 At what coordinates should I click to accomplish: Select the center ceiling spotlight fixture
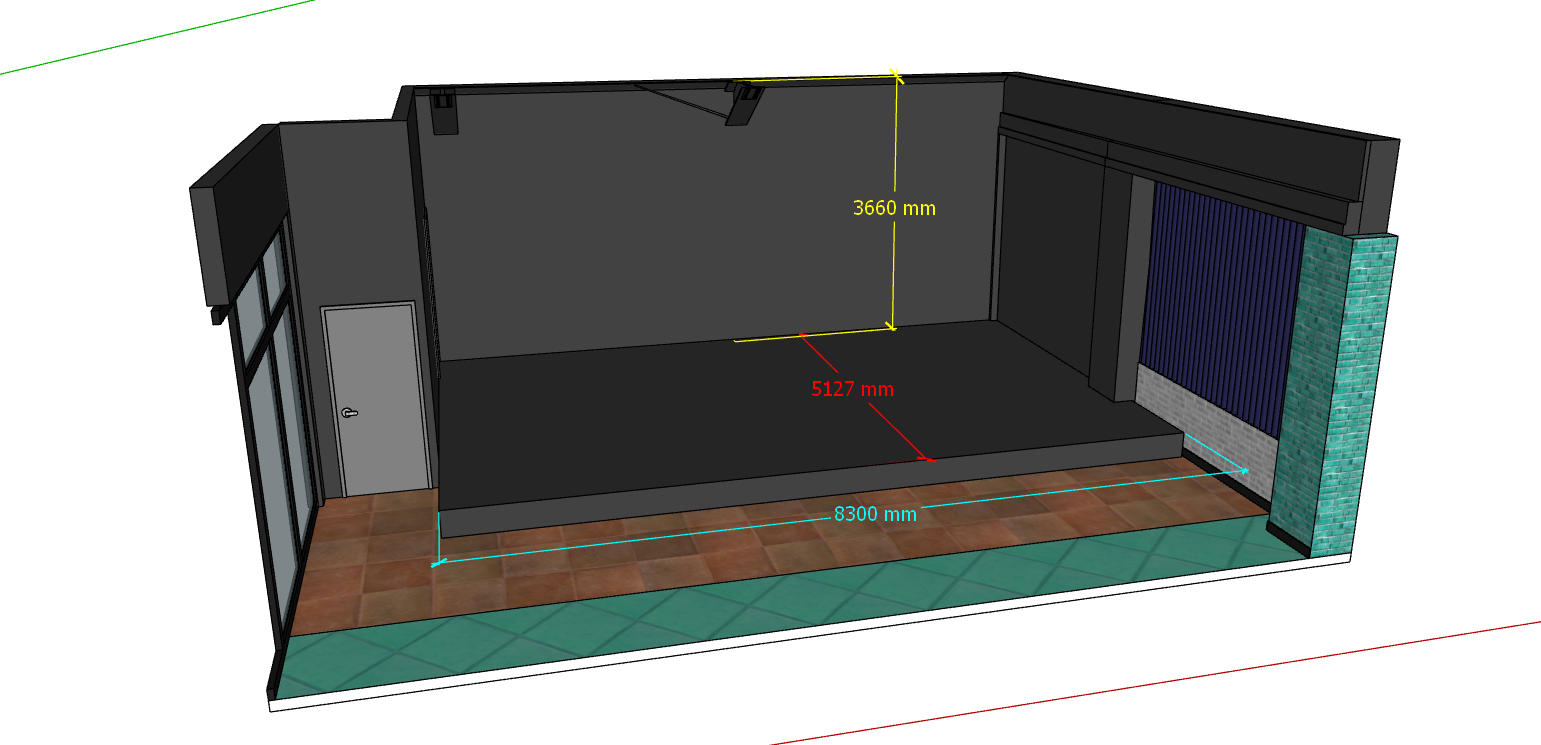point(744,104)
